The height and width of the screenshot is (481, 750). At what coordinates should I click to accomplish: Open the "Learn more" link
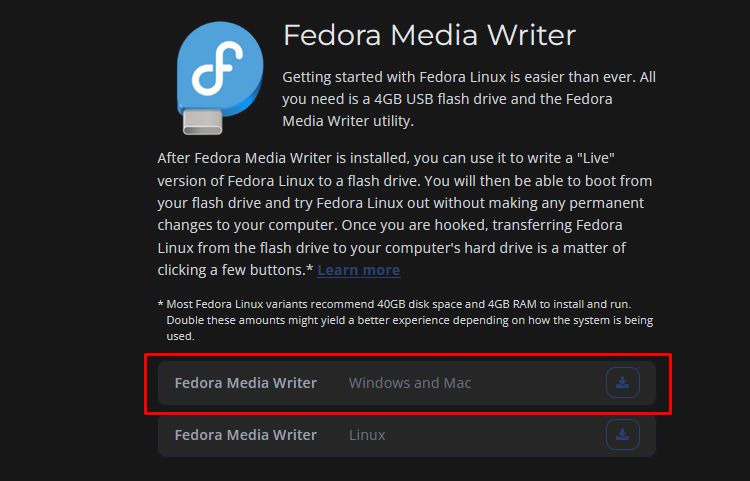[358, 270]
